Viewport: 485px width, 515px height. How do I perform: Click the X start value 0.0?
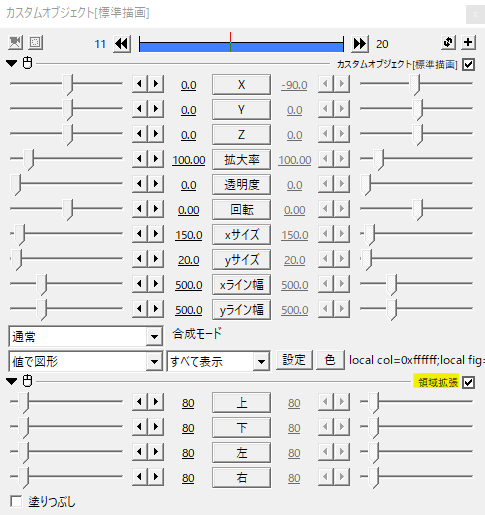pyautogui.click(x=189, y=85)
